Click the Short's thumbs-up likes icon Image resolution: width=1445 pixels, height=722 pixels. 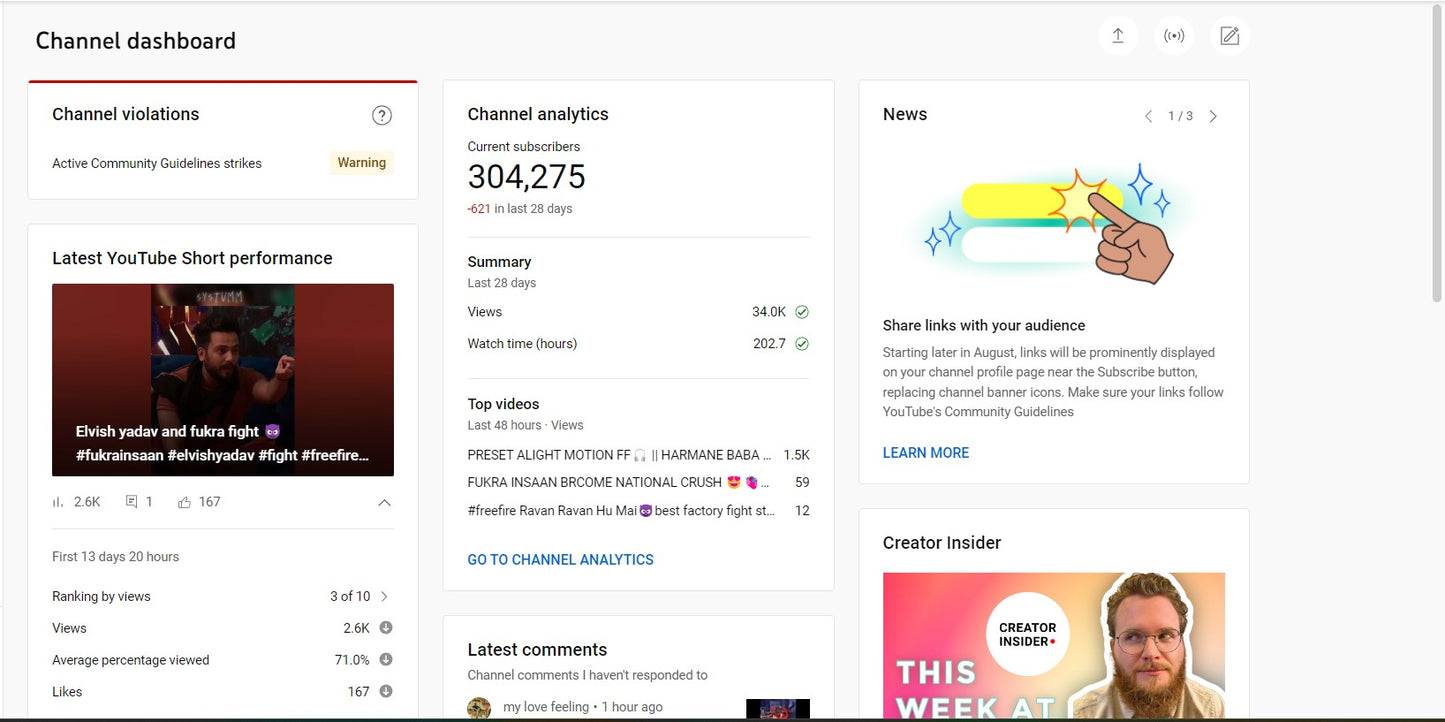[x=184, y=502]
